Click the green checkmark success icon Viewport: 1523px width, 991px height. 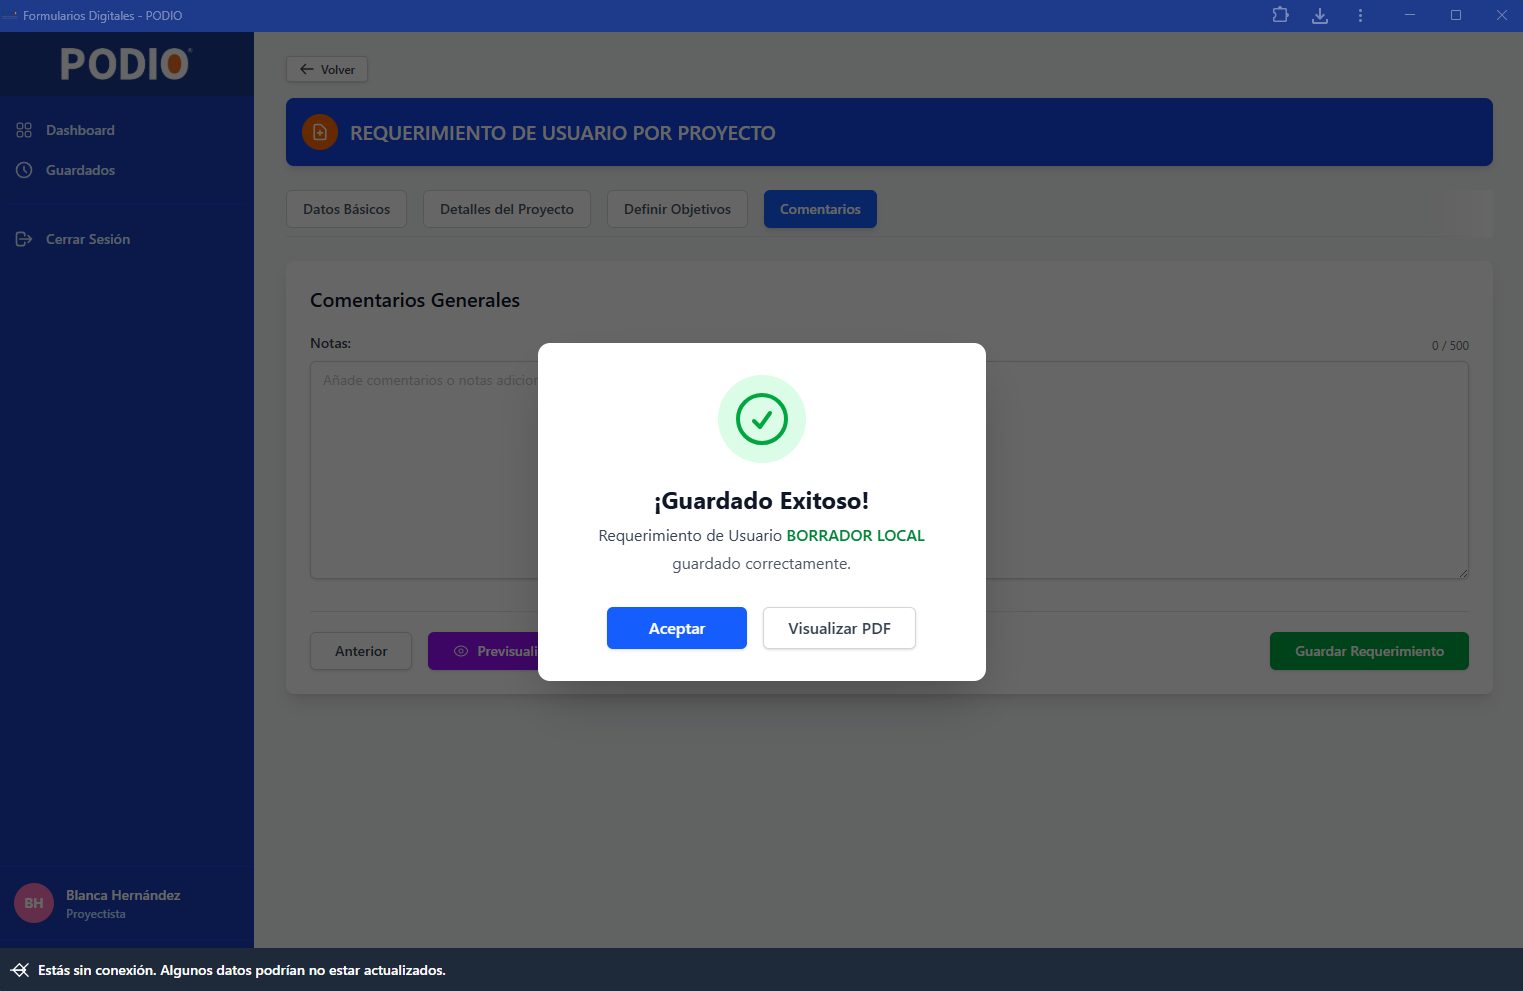pos(762,419)
